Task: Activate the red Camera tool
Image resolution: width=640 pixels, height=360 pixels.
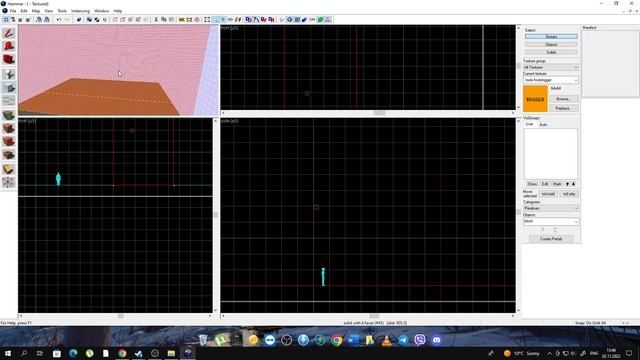Action: (9, 59)
